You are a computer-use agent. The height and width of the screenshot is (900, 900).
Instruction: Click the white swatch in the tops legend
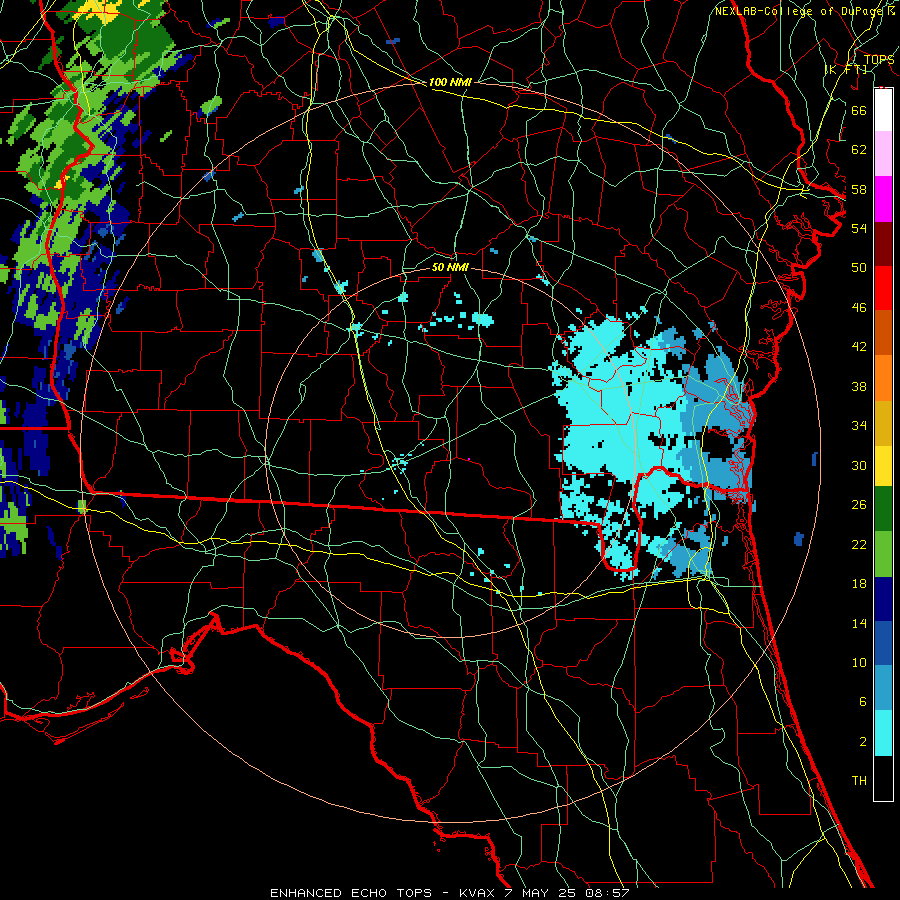(883, 110)
